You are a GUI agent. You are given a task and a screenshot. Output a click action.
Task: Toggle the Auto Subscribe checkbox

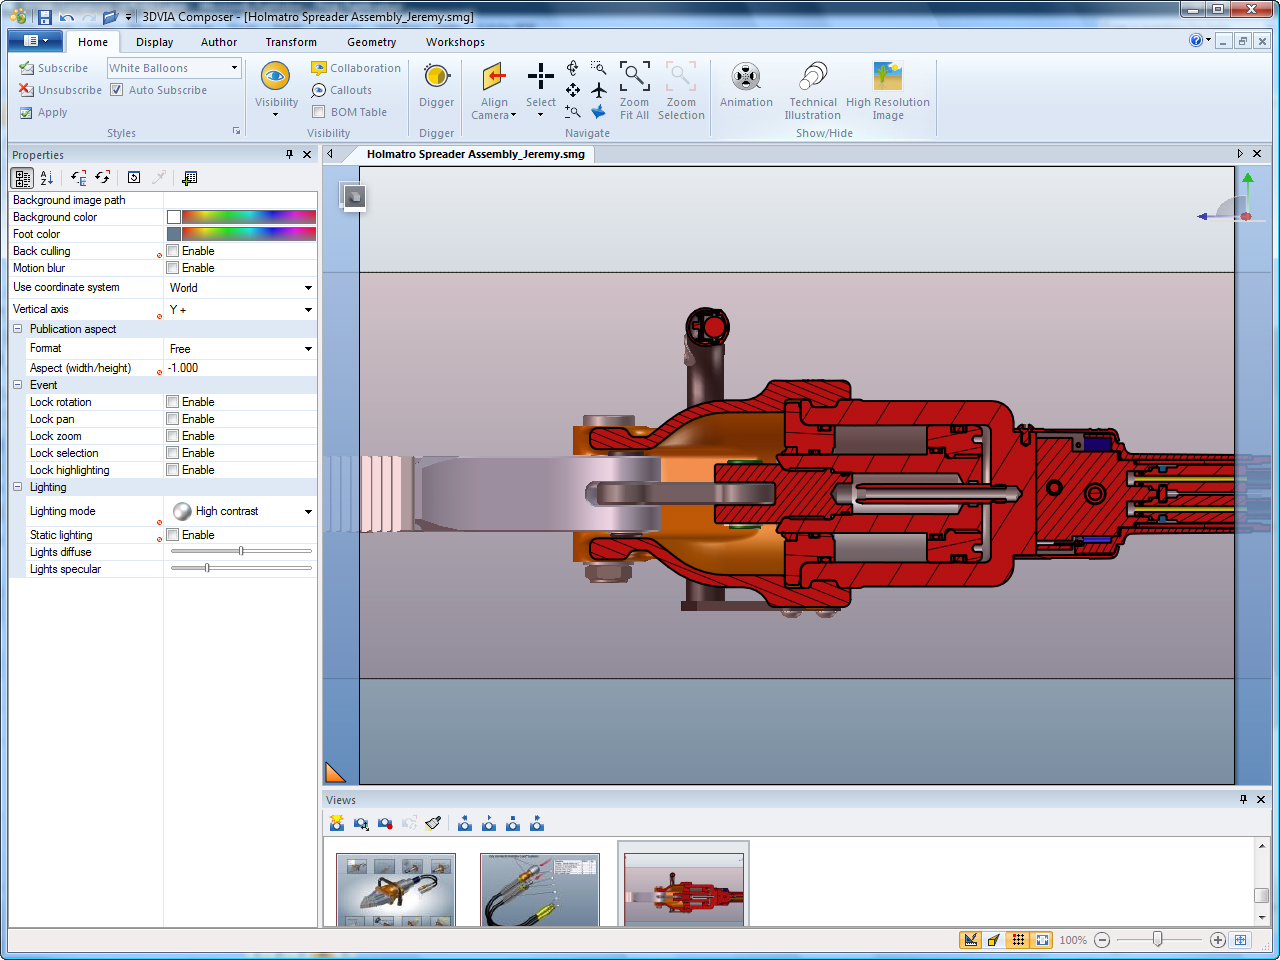[x=117, y=90]
